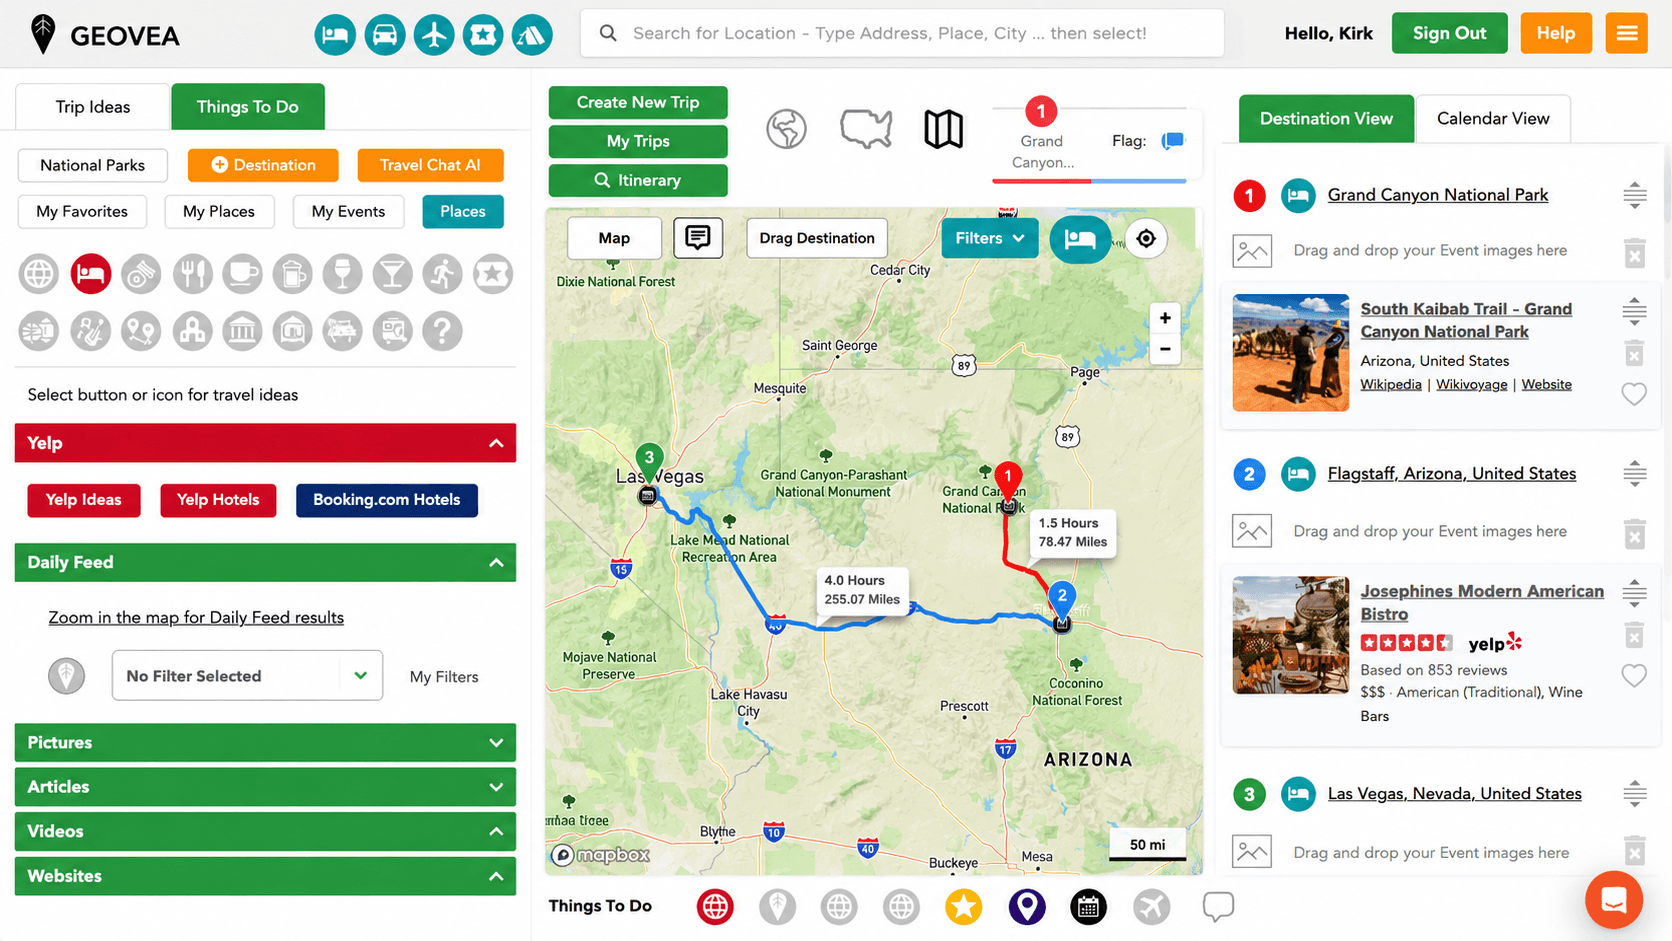Click the red globe icon in bottom bar
The width and height of the screenshot is (1672, 941).
[715, 907]
